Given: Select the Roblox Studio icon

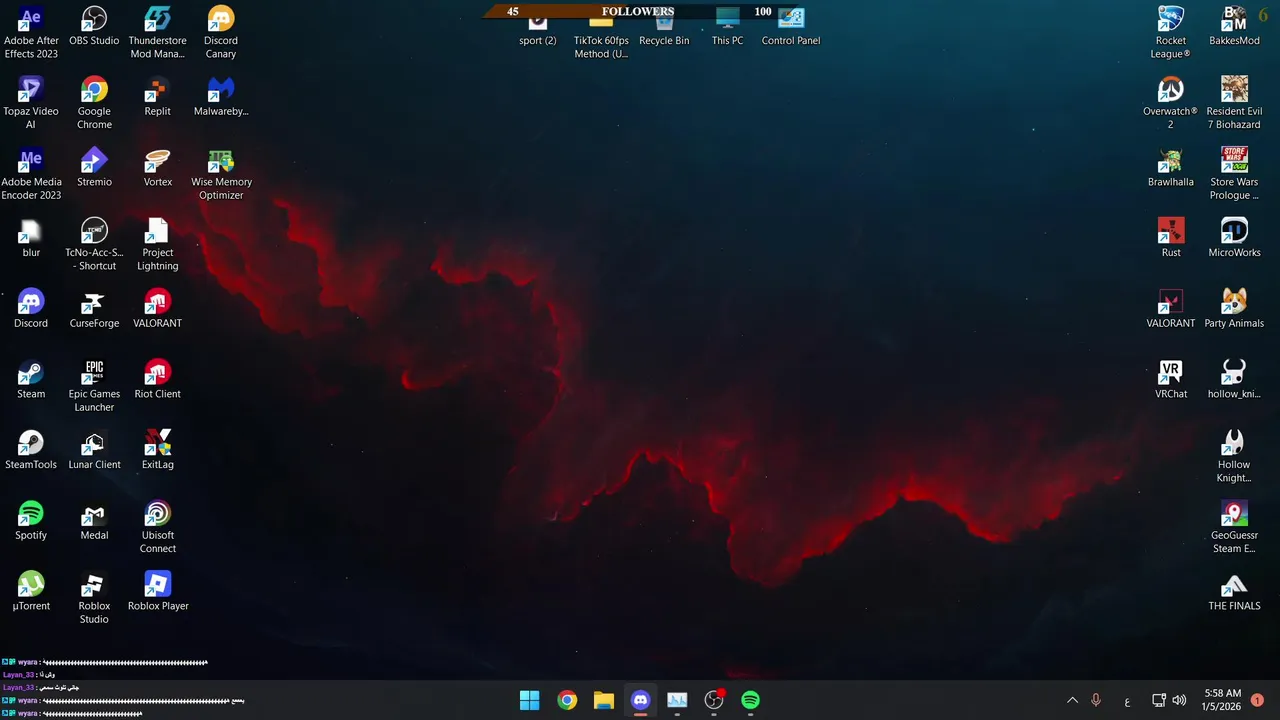Looking at the screenshot, I should [x=94, y=598].
